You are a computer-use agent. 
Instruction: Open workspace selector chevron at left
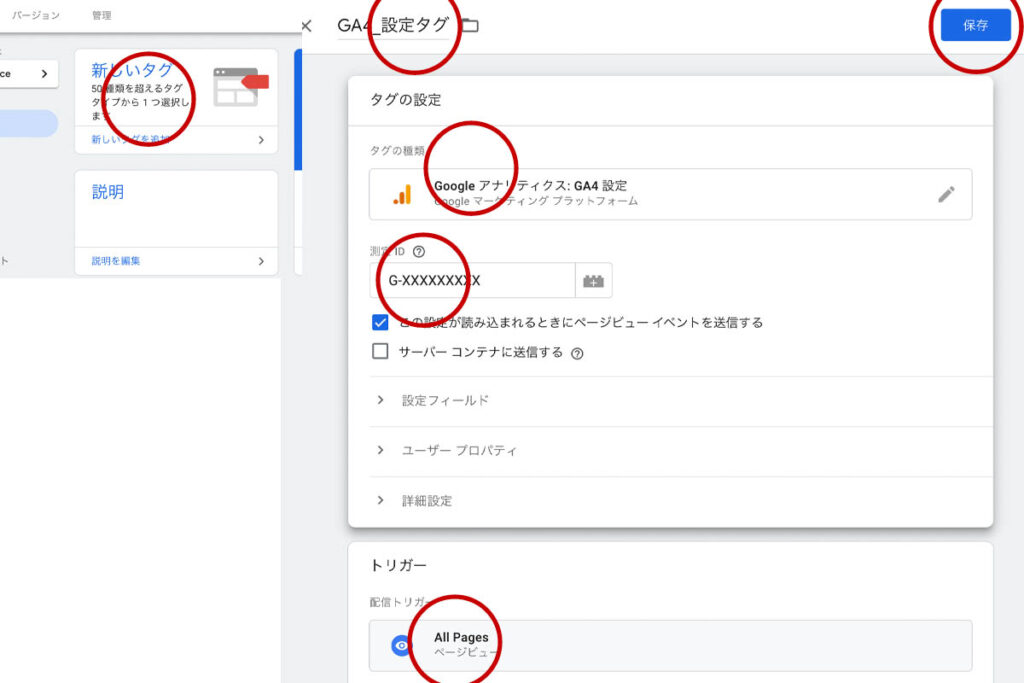click(x=44, y=74)
